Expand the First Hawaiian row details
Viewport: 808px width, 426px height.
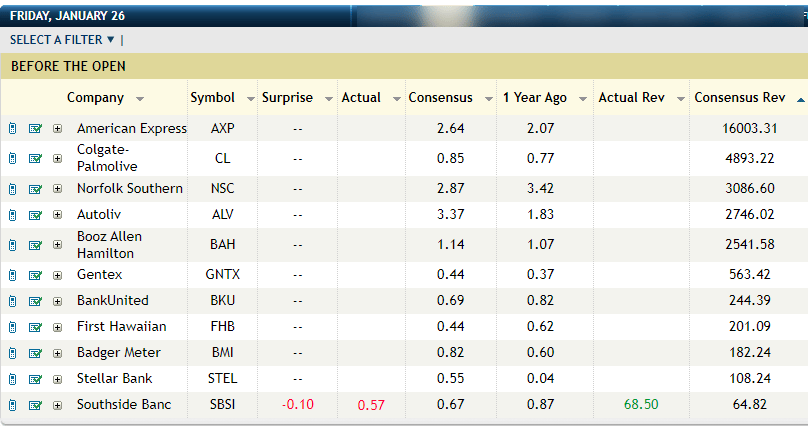(57, 327)
